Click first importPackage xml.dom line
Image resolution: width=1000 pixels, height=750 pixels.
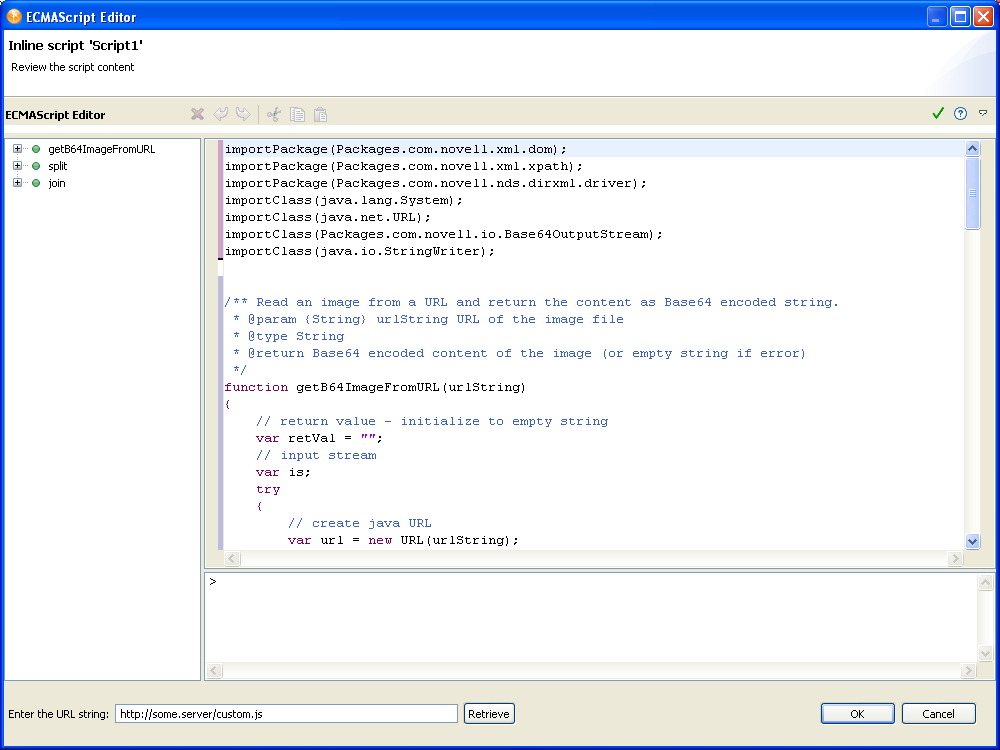pos(395,149)
